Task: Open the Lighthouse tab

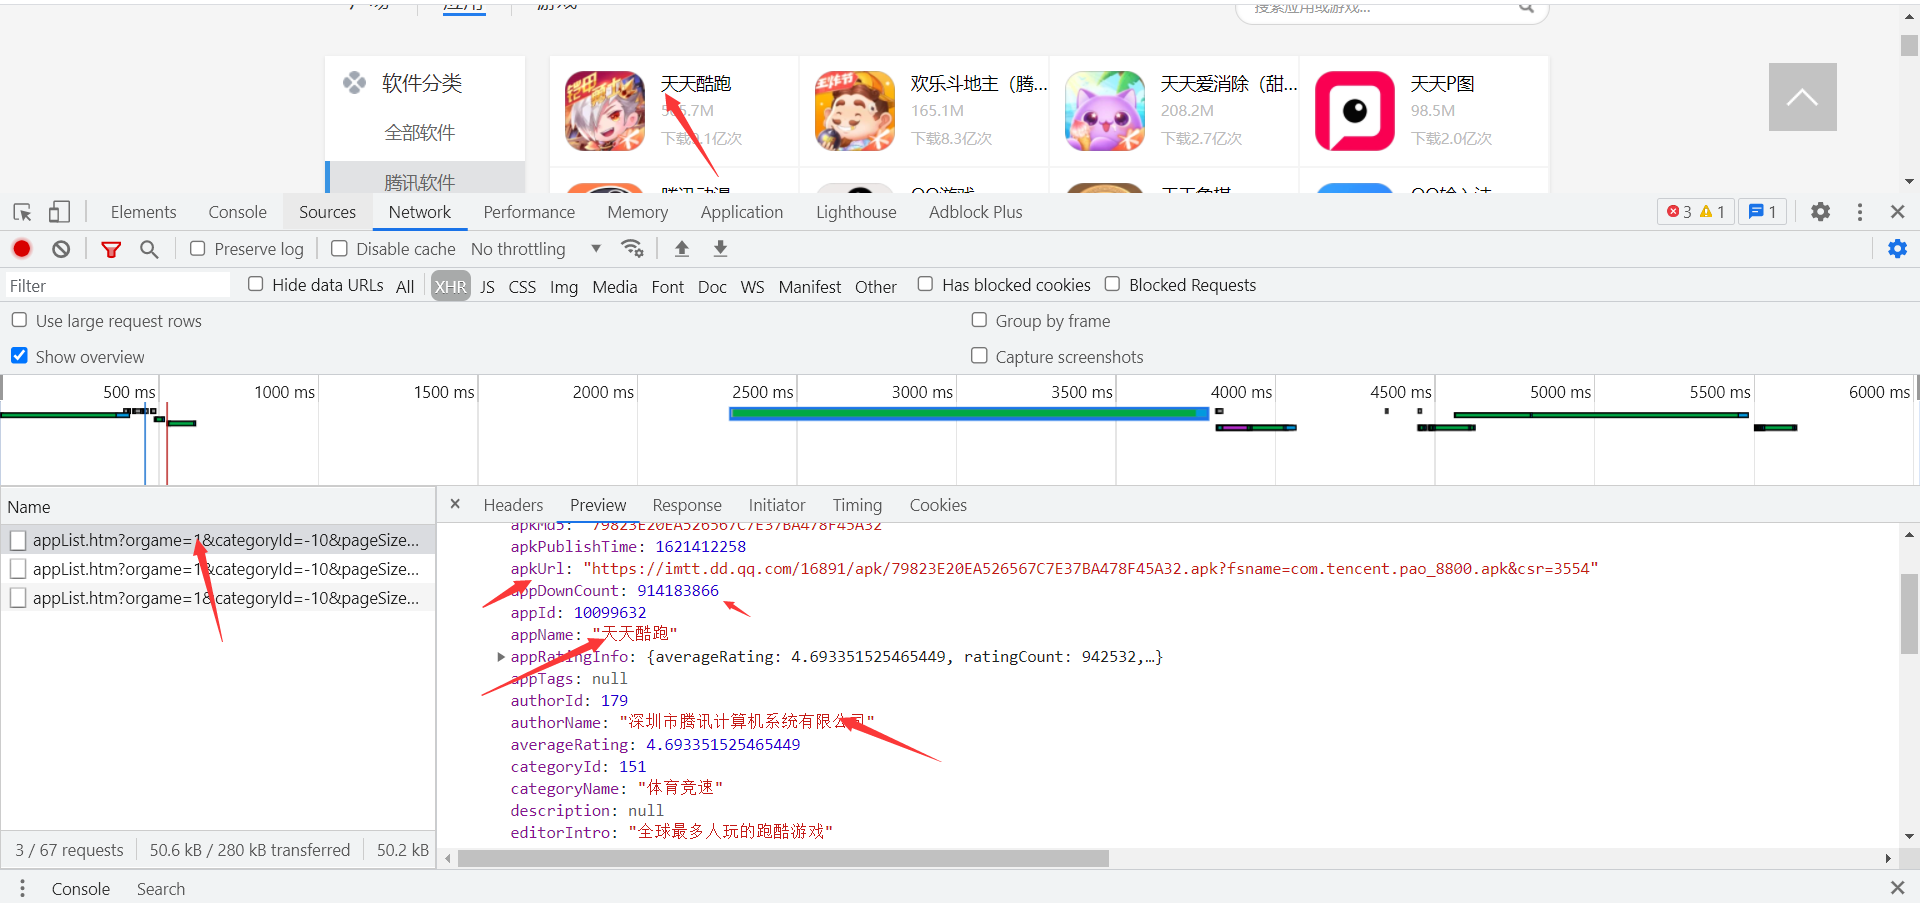Action: tap(856, 212)
